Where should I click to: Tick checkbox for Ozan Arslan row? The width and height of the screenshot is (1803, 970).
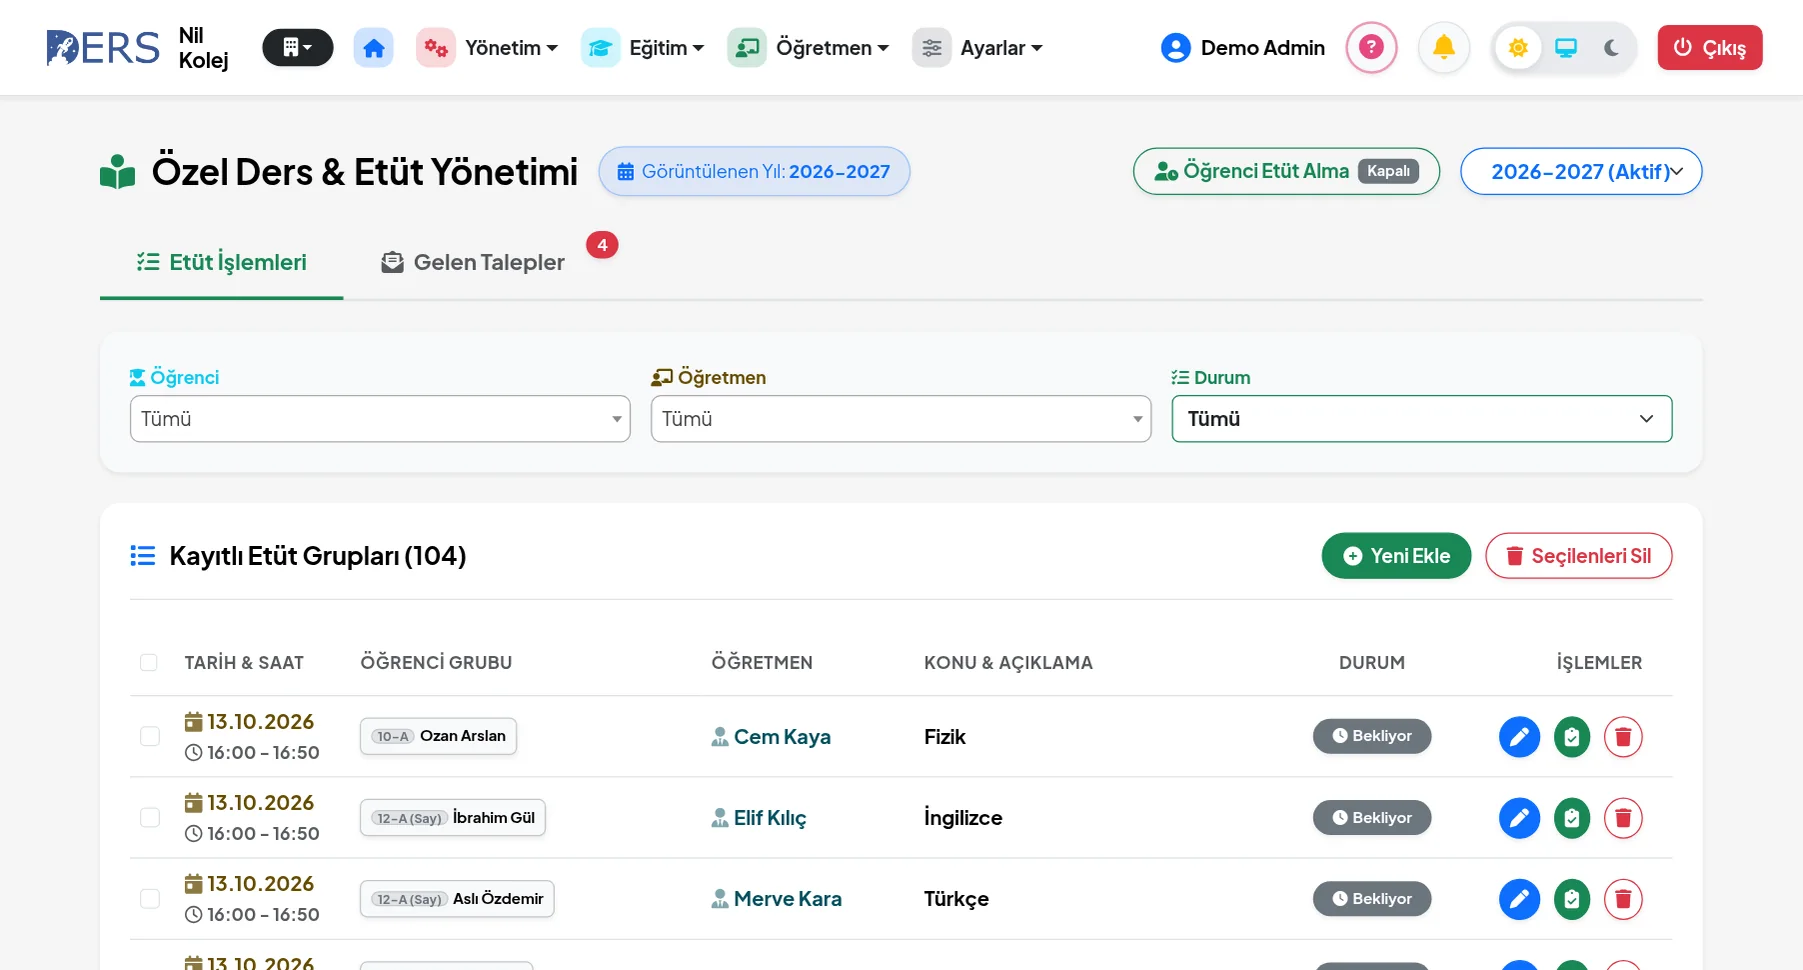tap(150, 736)
